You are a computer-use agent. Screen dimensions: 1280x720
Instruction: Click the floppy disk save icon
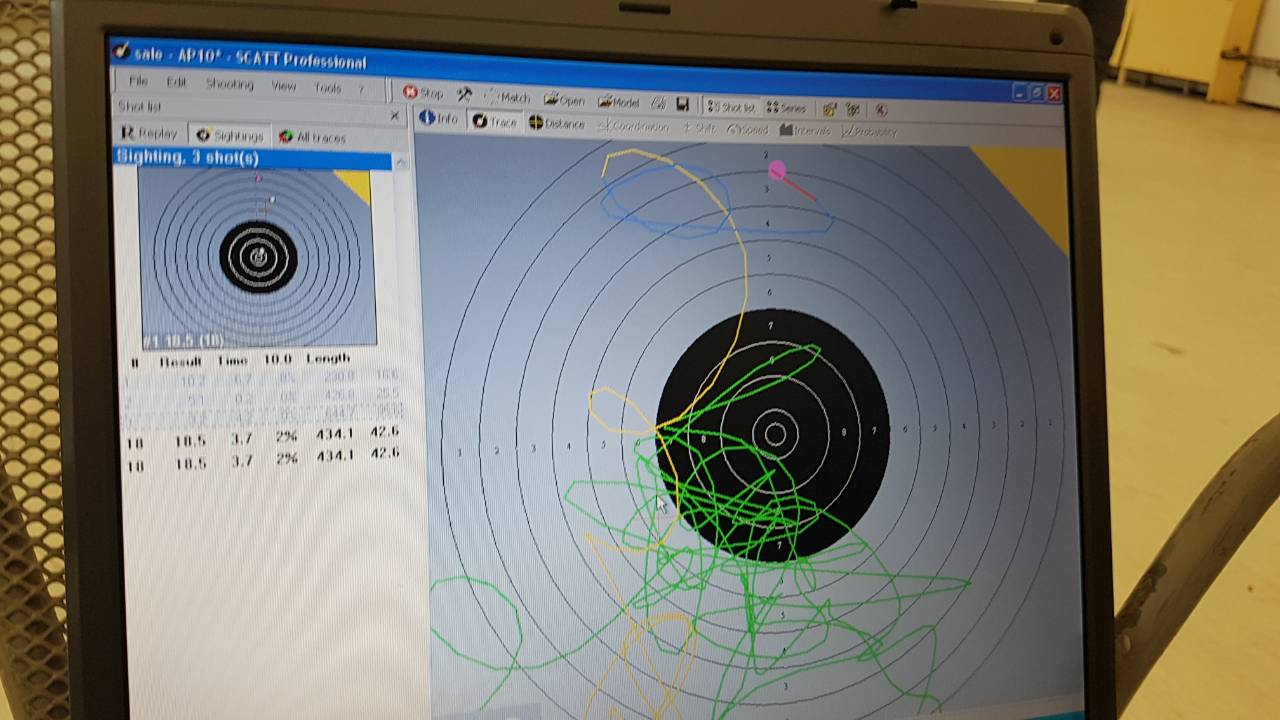pos(682,104)
